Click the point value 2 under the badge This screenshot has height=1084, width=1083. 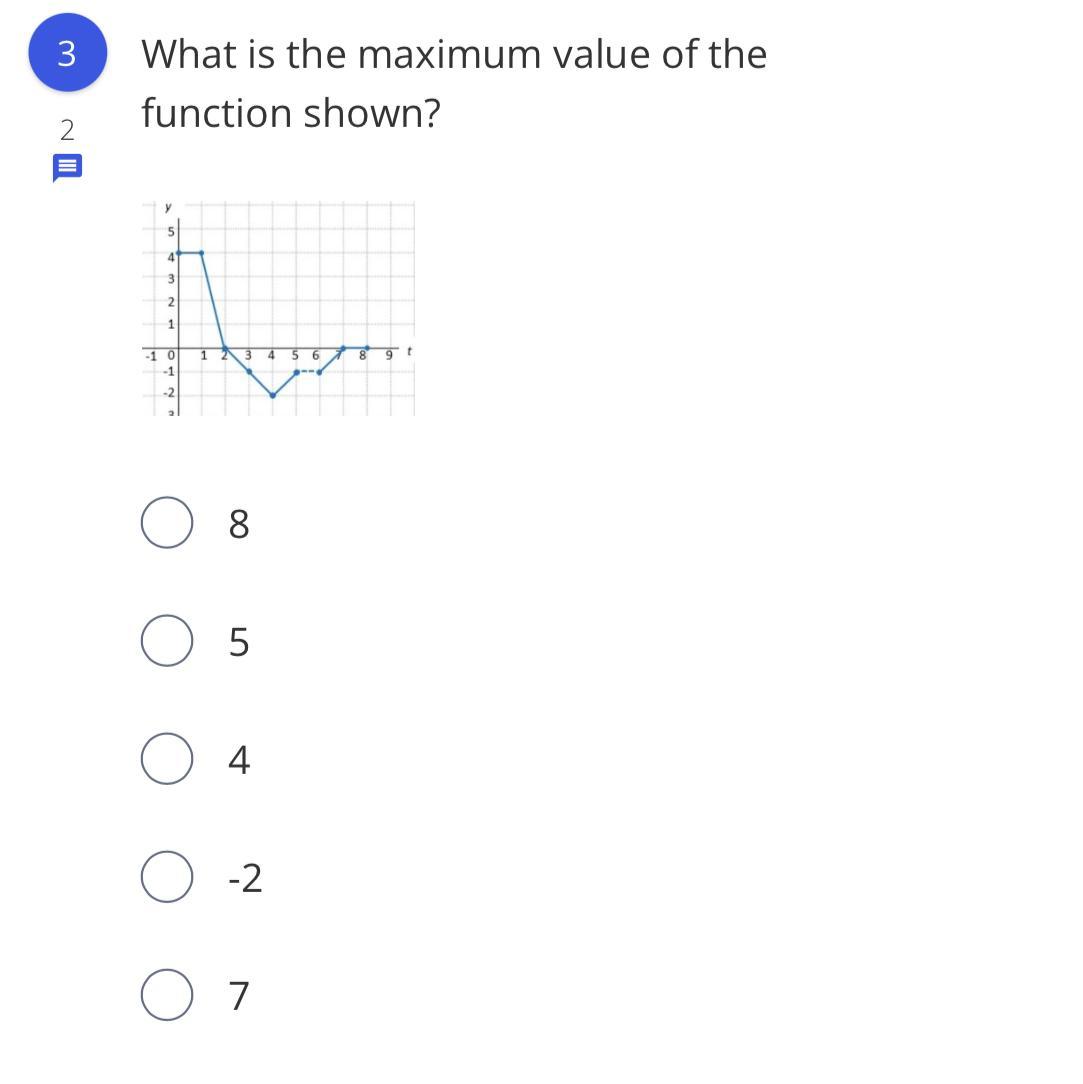tap(67, 130)
